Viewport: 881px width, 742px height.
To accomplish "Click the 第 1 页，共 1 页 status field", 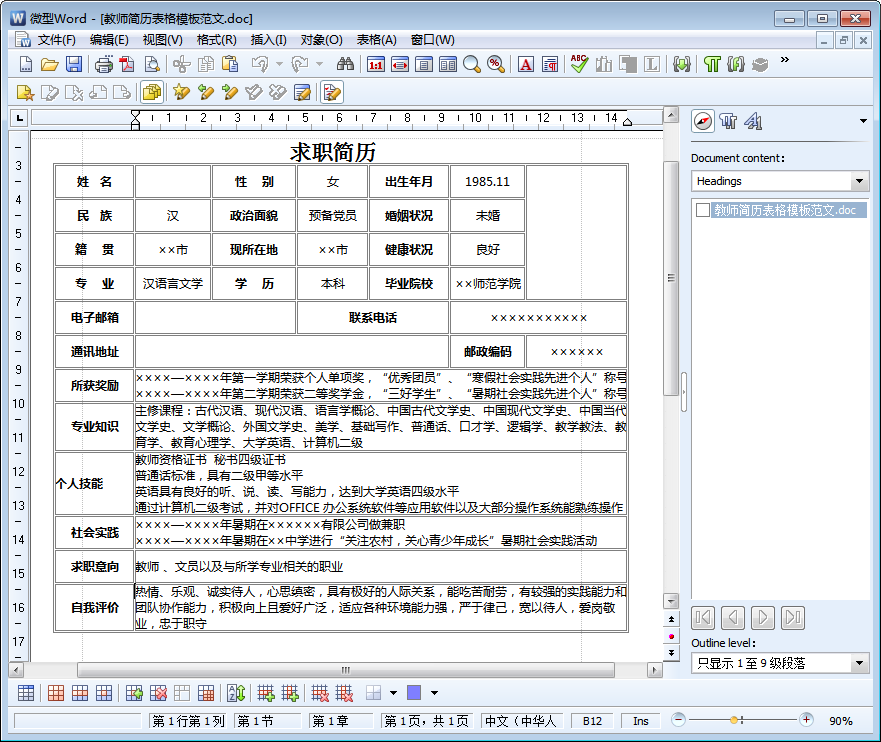I will pos(426,721).
